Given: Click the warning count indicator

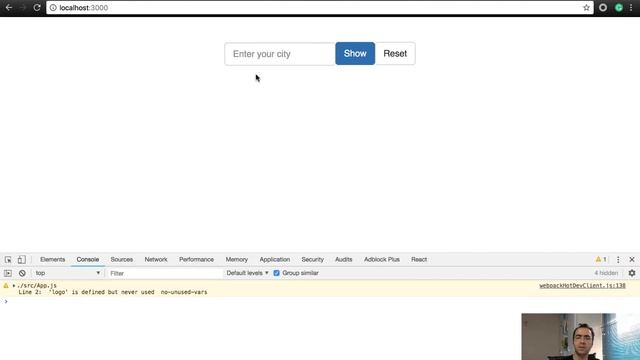Looking at the screenshot, I should point(601,259).
